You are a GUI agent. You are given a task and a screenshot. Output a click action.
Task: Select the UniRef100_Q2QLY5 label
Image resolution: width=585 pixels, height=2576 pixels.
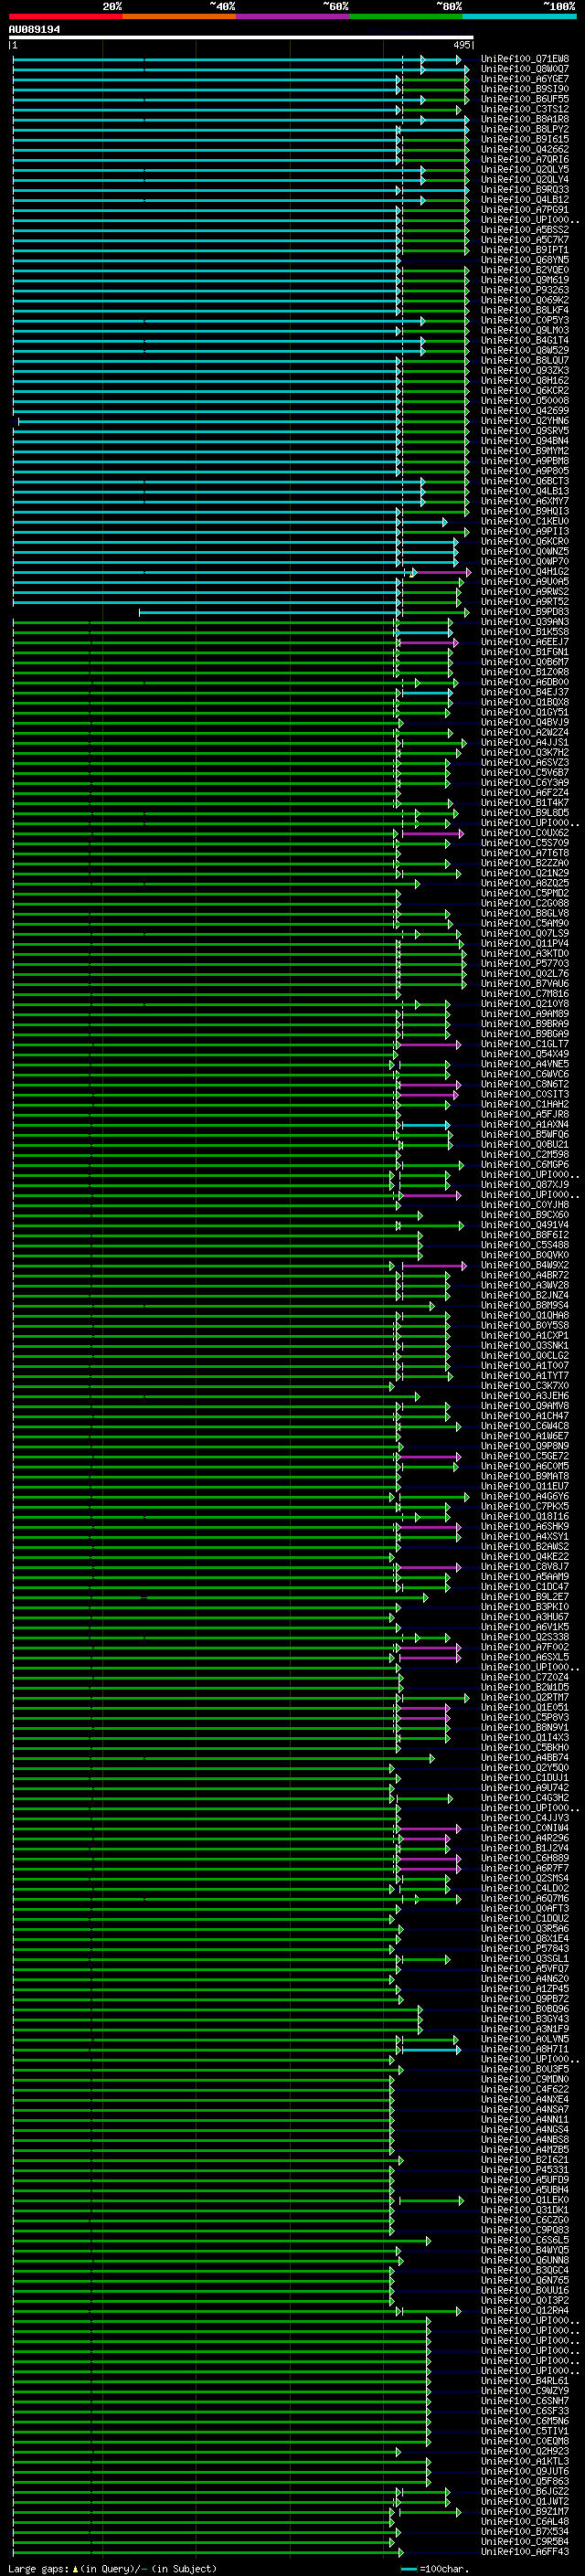(x=524, y=169)
